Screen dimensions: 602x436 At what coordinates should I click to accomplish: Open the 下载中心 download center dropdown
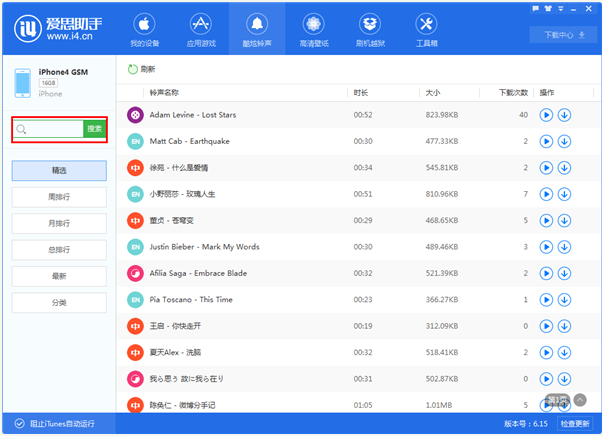pos(562,35)
